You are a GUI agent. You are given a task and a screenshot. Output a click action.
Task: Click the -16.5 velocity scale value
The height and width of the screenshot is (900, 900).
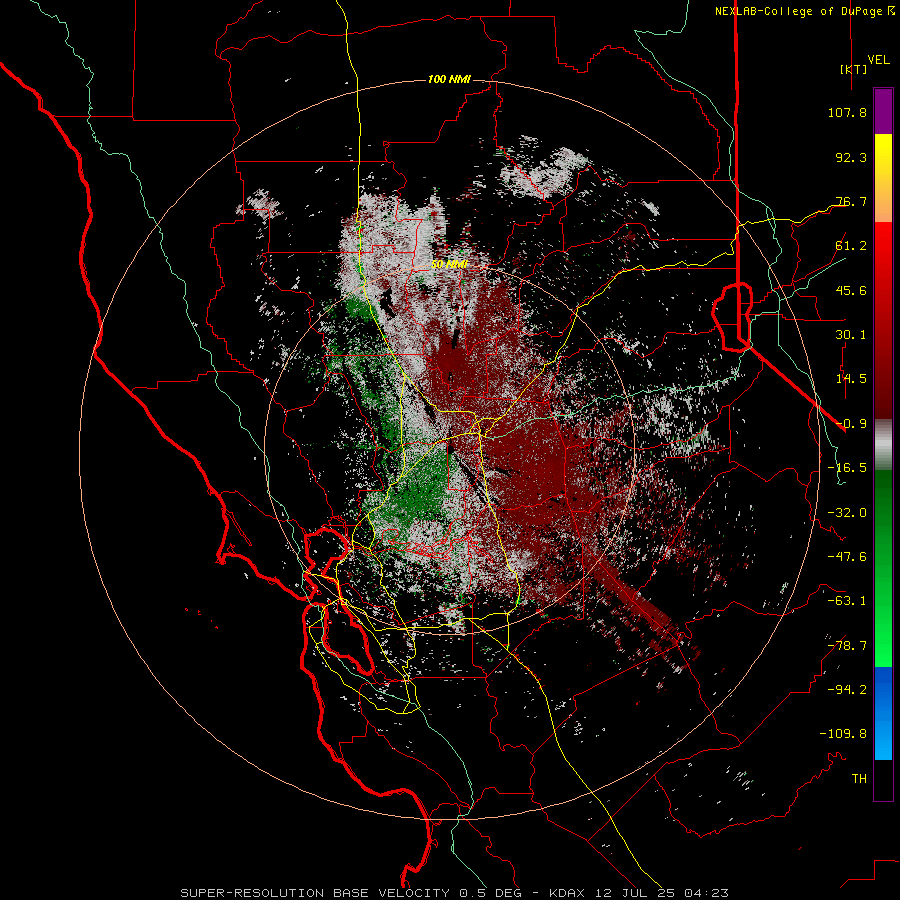[847, 468]
